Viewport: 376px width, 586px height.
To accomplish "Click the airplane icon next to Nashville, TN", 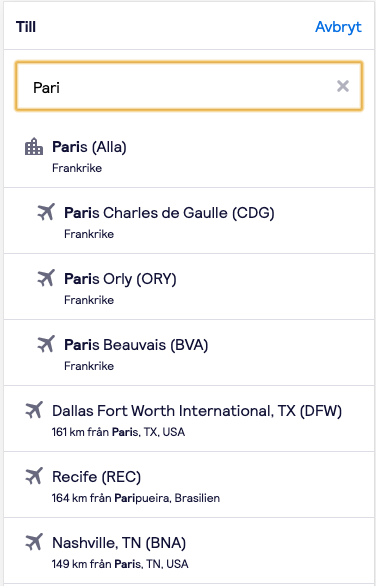I will 34,542.
